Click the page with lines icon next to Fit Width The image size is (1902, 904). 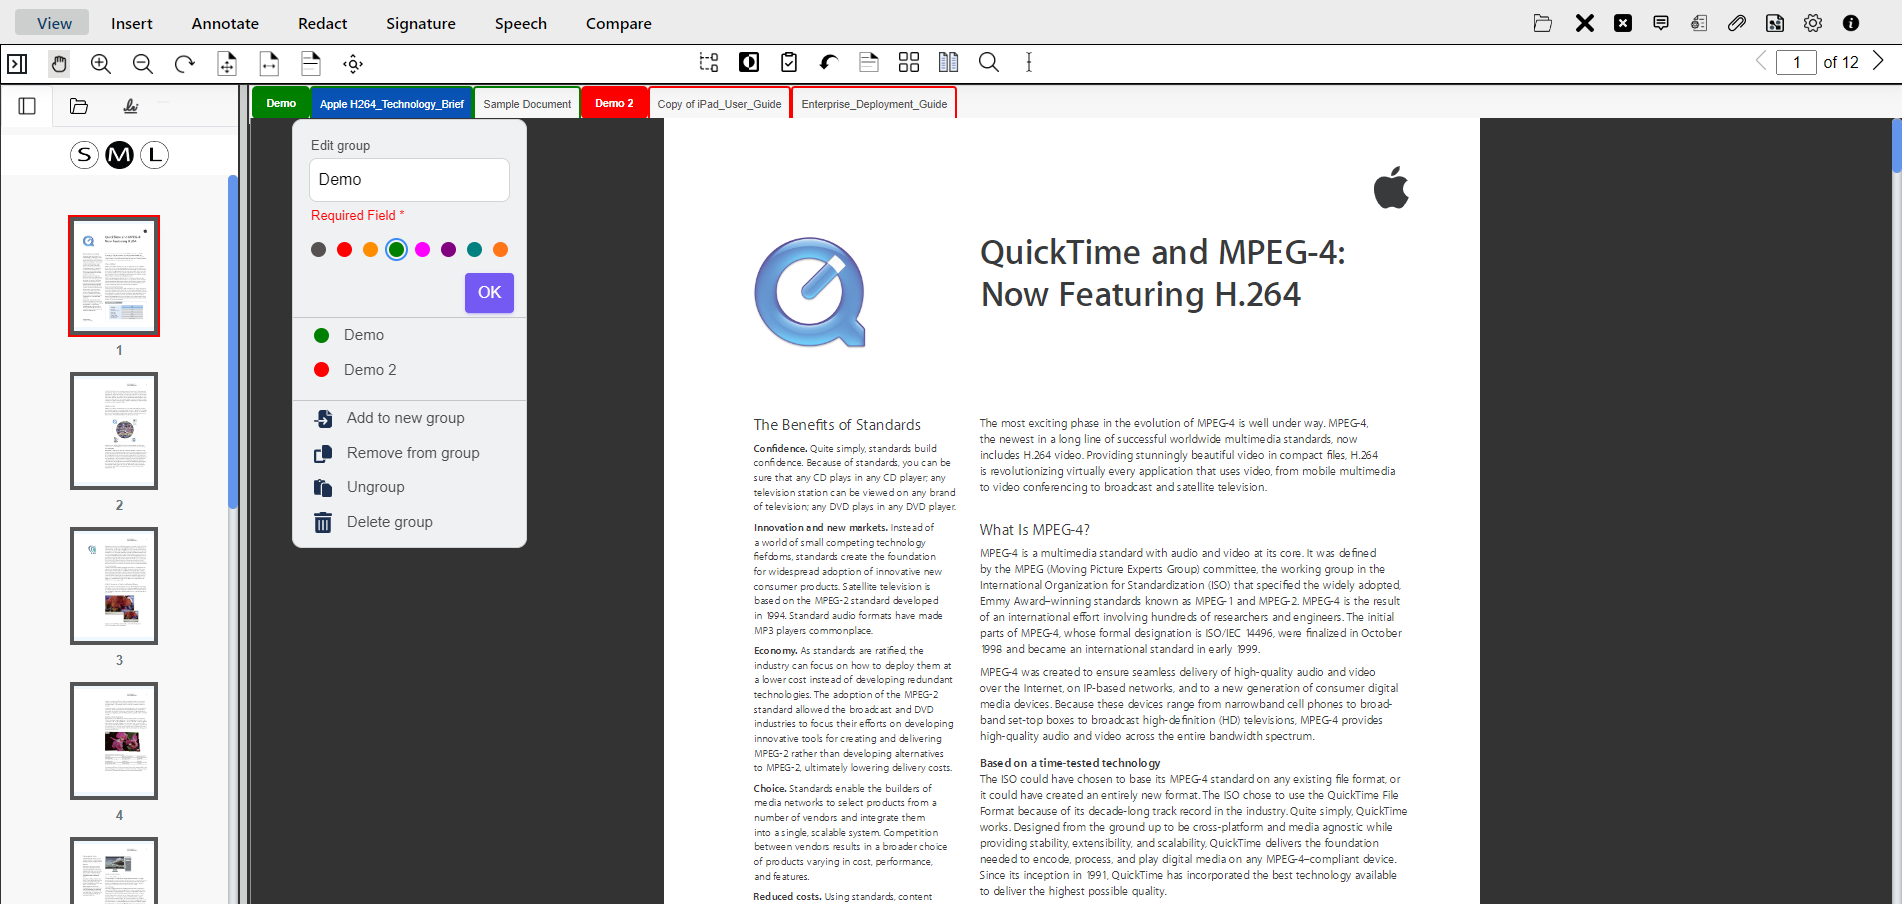tap(311, 64)
